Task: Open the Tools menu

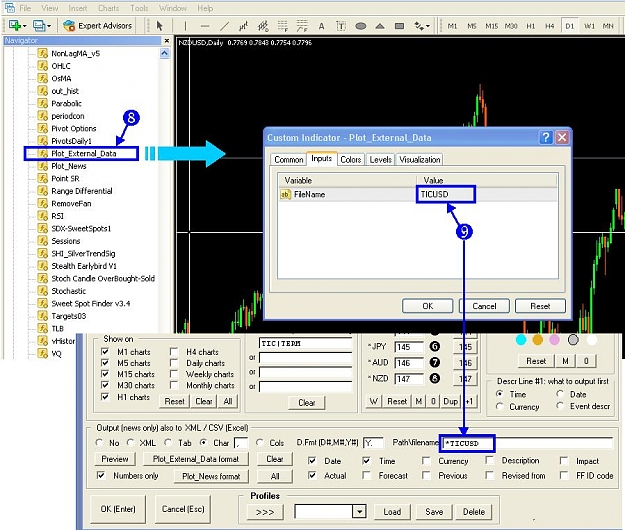Action: point(139,8)
